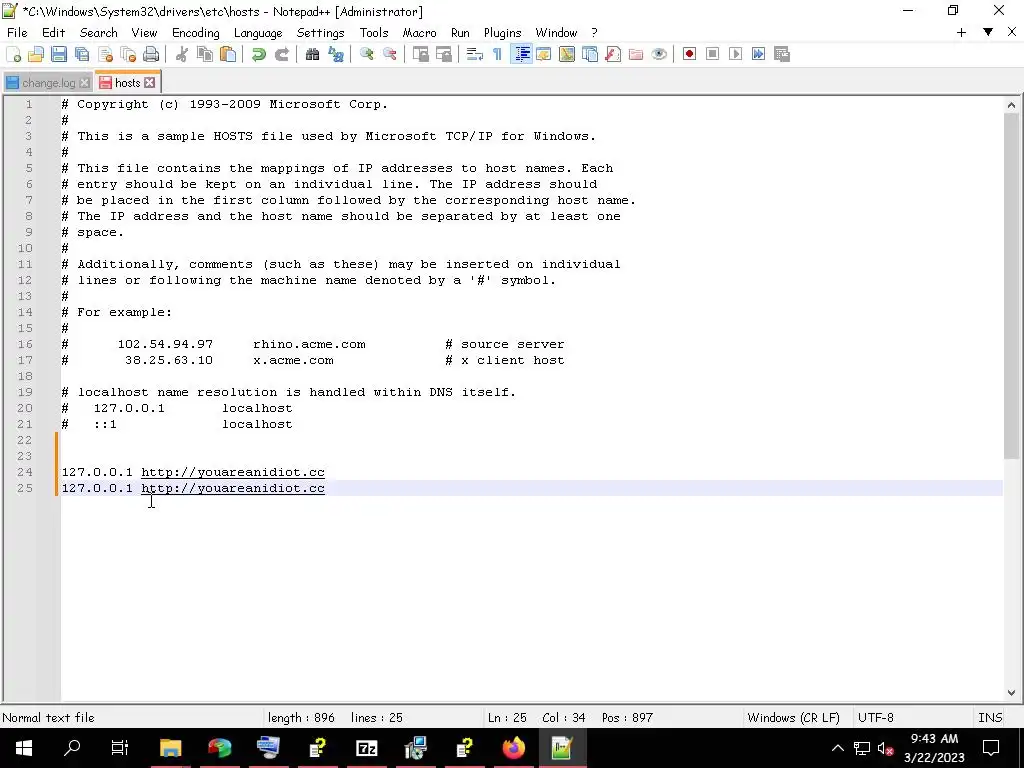Image resolution: width=1024 pixels, height=768 pixels.
Task: Open the ? help menu
Action: click(x=594, y=33)
